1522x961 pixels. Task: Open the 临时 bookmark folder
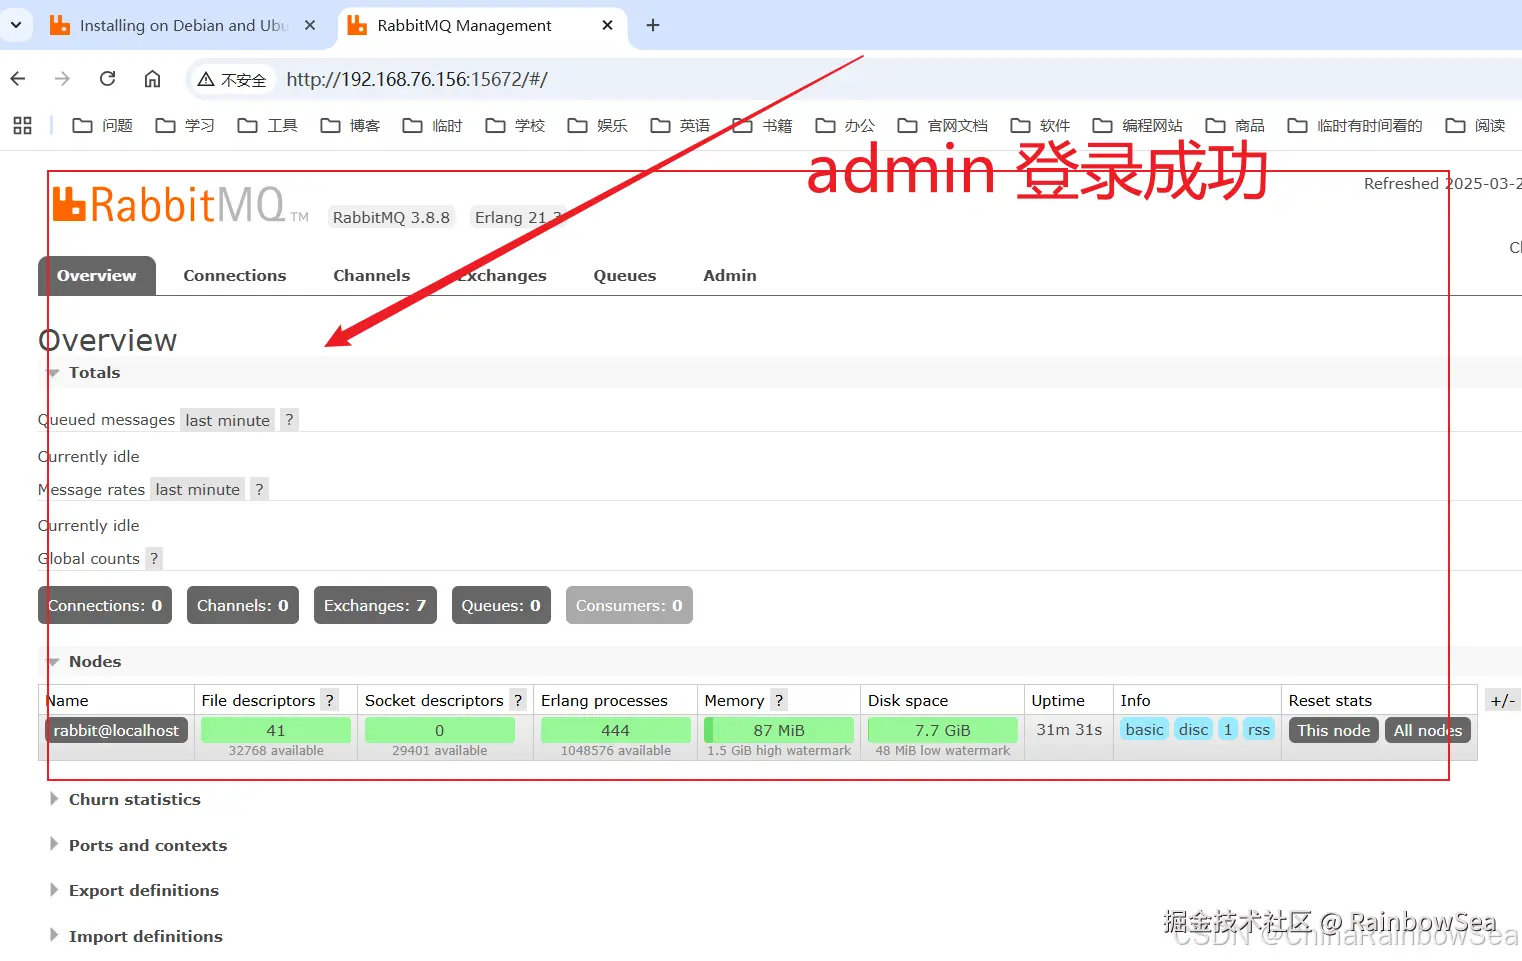(432, 125)
